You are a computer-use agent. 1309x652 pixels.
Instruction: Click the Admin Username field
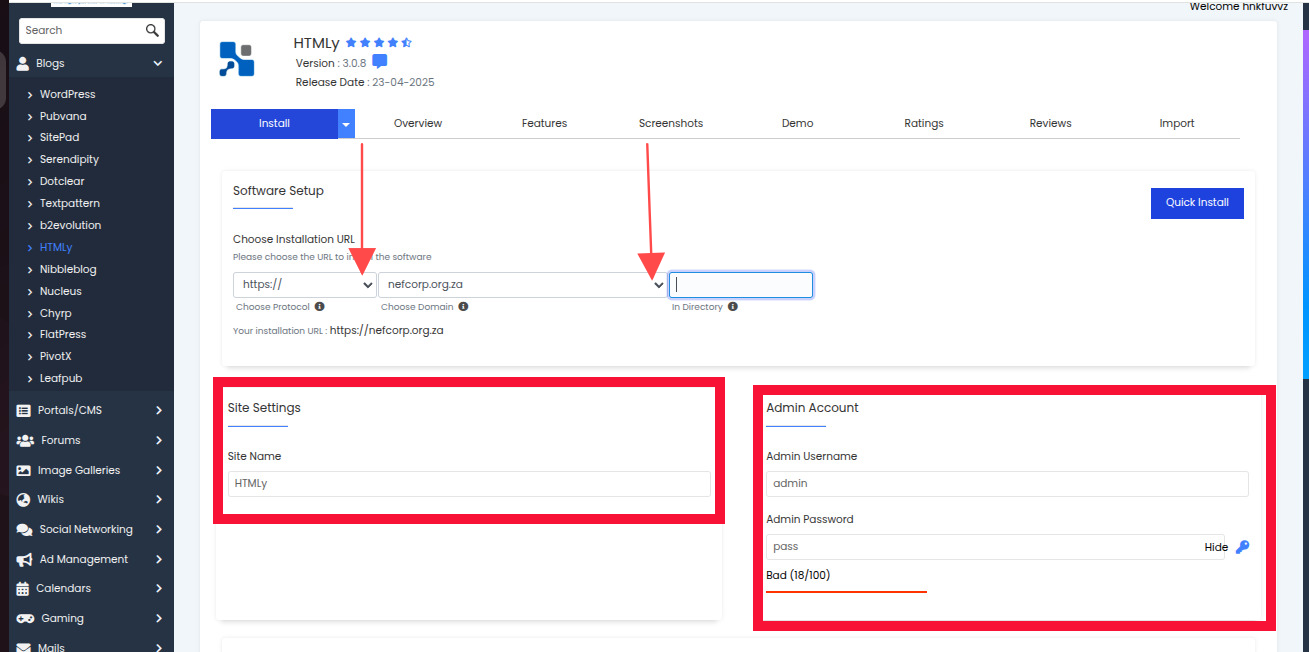coord(1007,484)
